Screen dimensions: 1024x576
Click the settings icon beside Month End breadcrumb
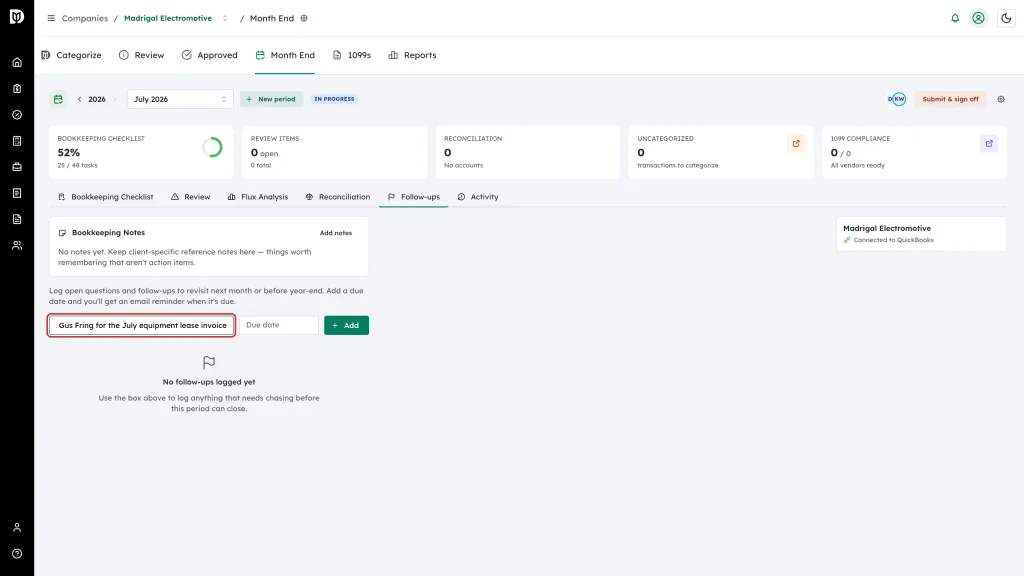pyautogui.click(x=304, y=18)
